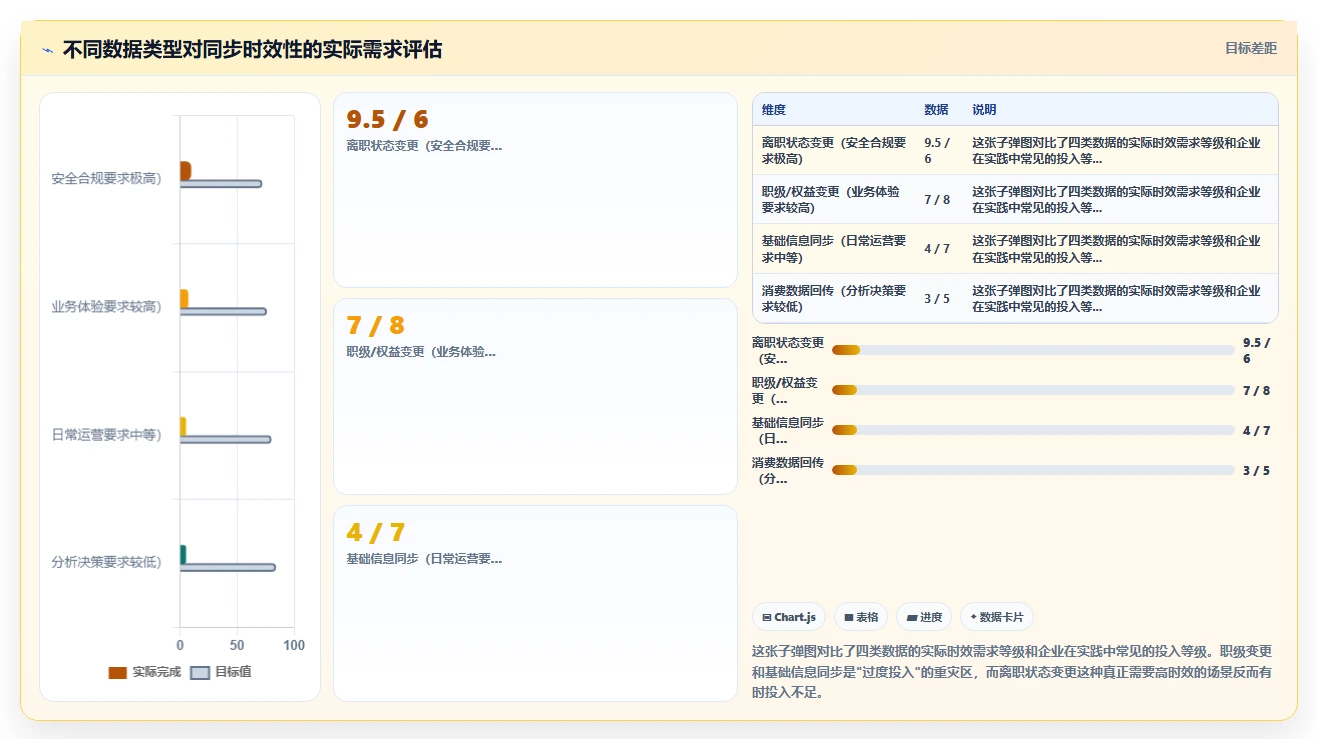Click the progress label 离职状态变更（安…
Screen dimensions: 1318x739
[788, 350]
